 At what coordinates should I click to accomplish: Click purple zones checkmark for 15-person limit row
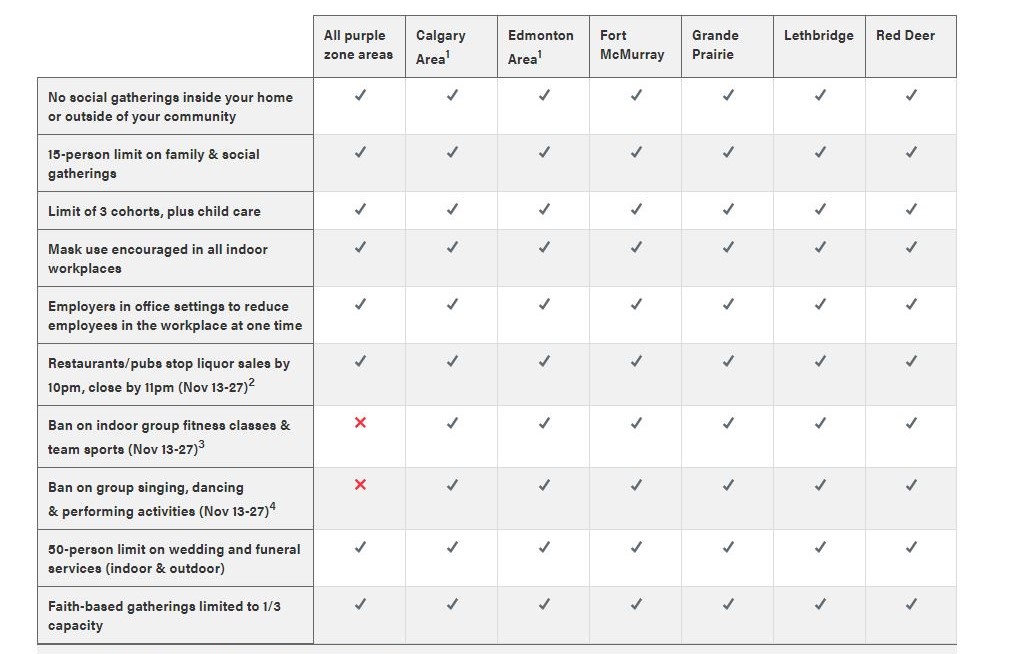(x=360, y=153)
